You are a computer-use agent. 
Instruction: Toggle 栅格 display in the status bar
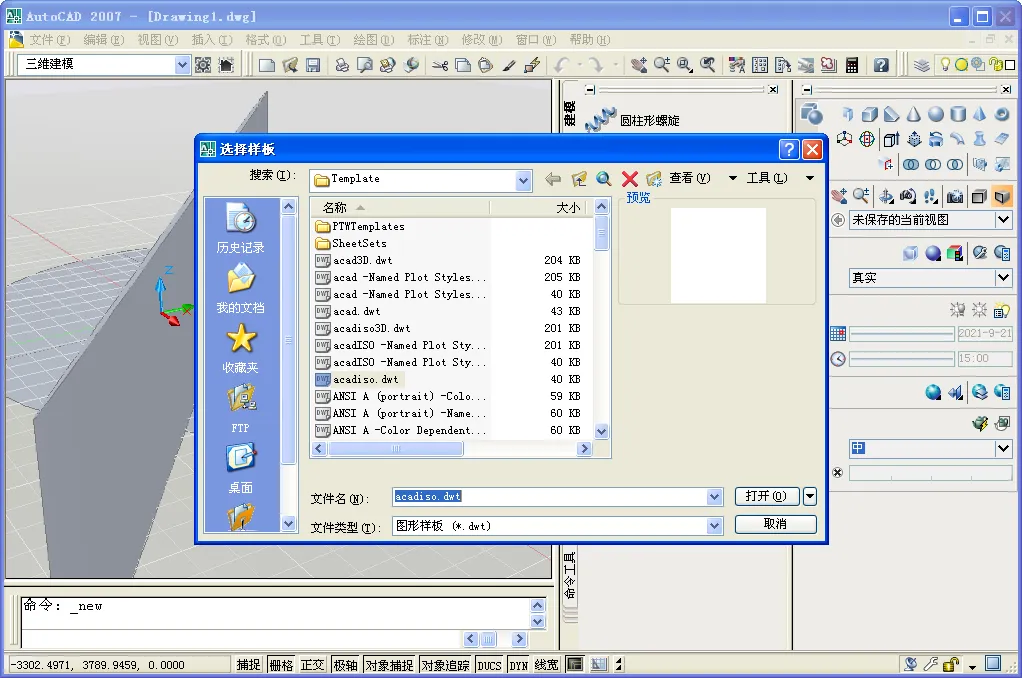click(x=283, y=664)
